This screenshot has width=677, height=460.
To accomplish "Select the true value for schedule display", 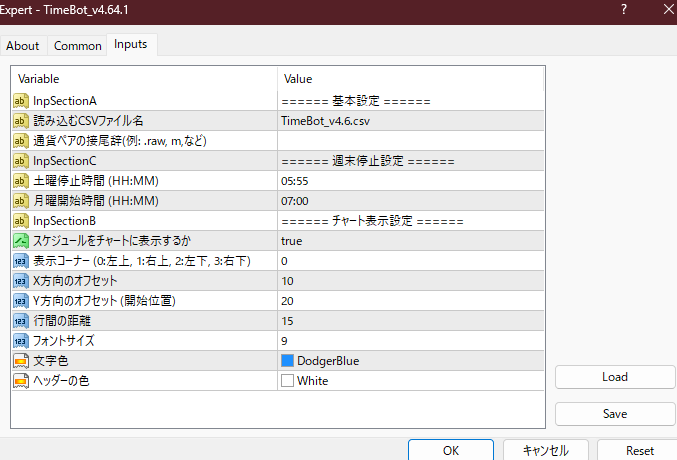I will (x=411, y=241).
